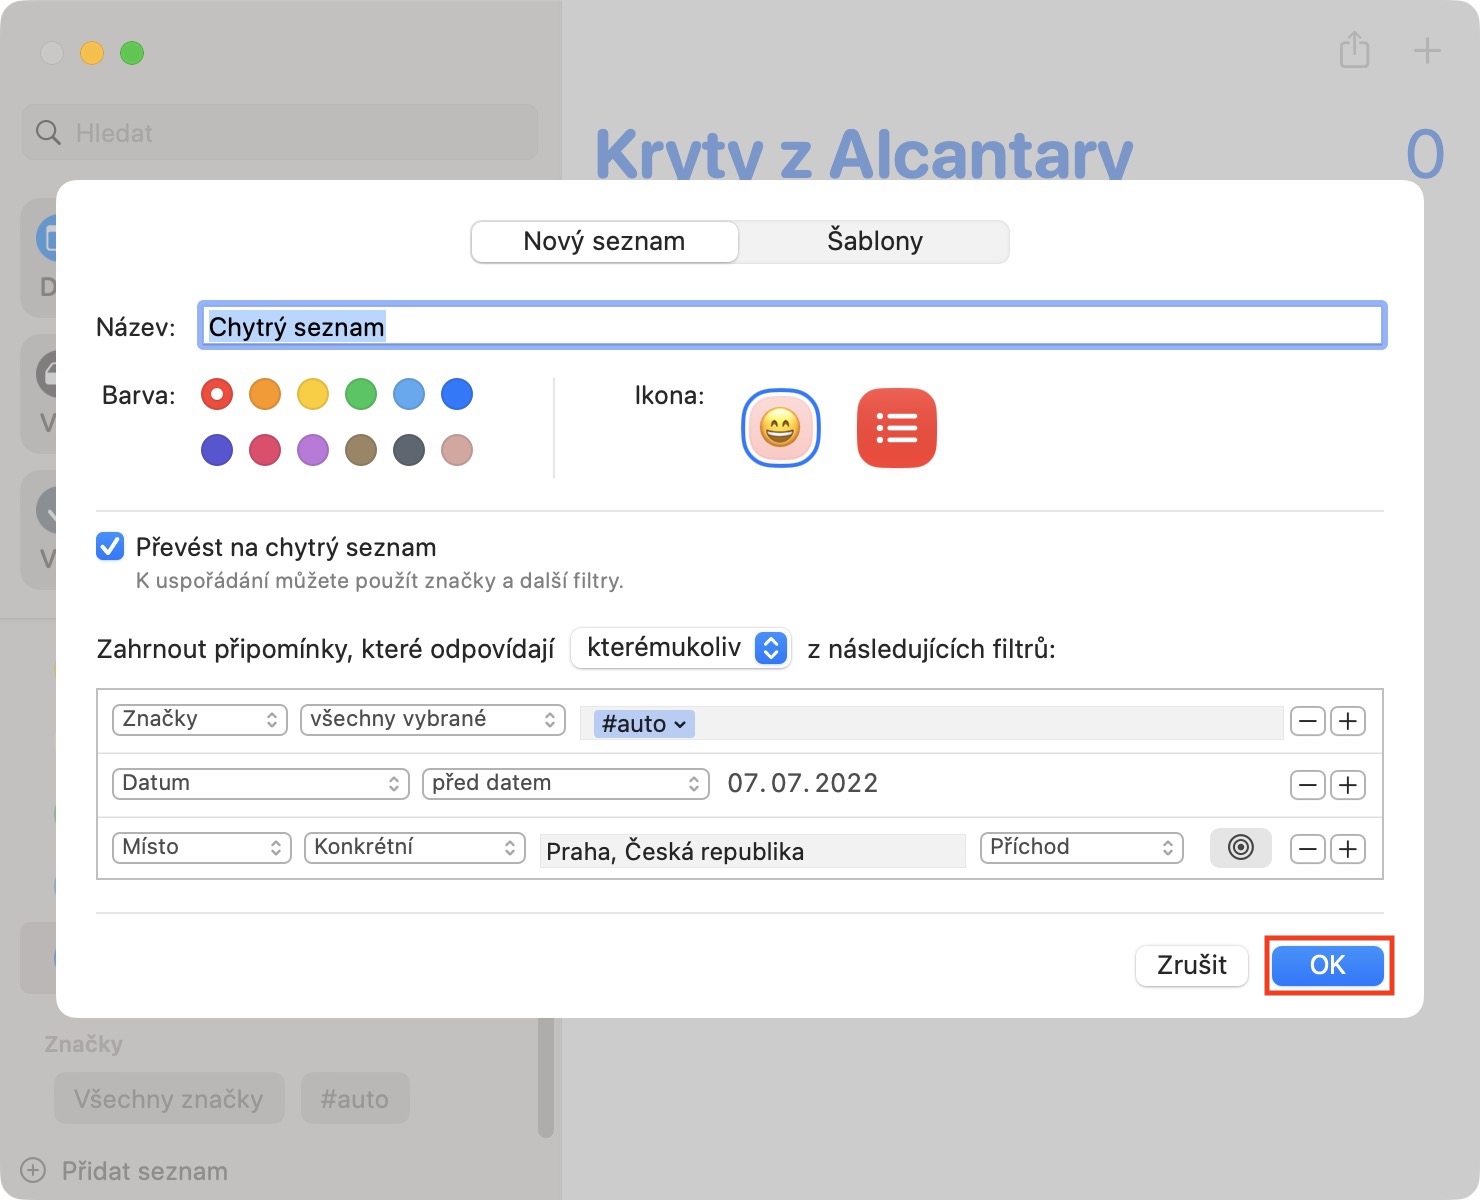Click the location target icon for Praha

click(1240, 848)
